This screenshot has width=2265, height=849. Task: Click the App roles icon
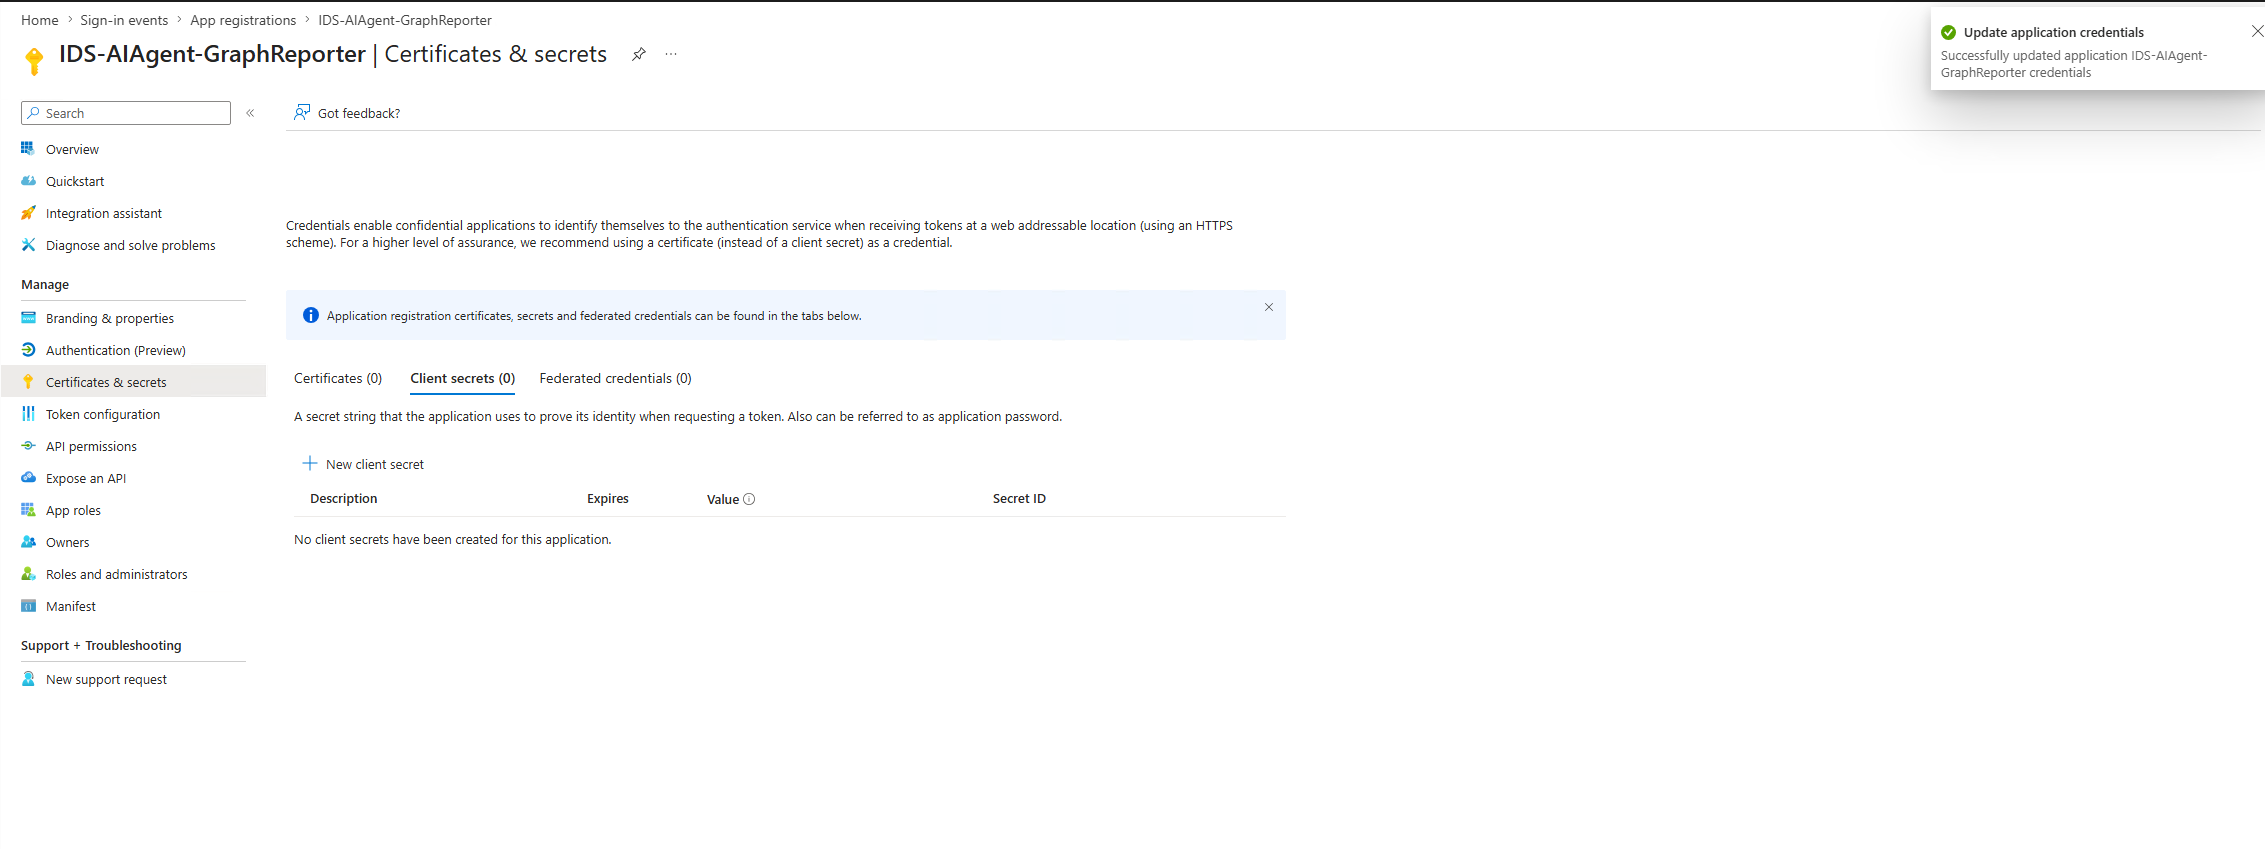click(x=28, y=510)
